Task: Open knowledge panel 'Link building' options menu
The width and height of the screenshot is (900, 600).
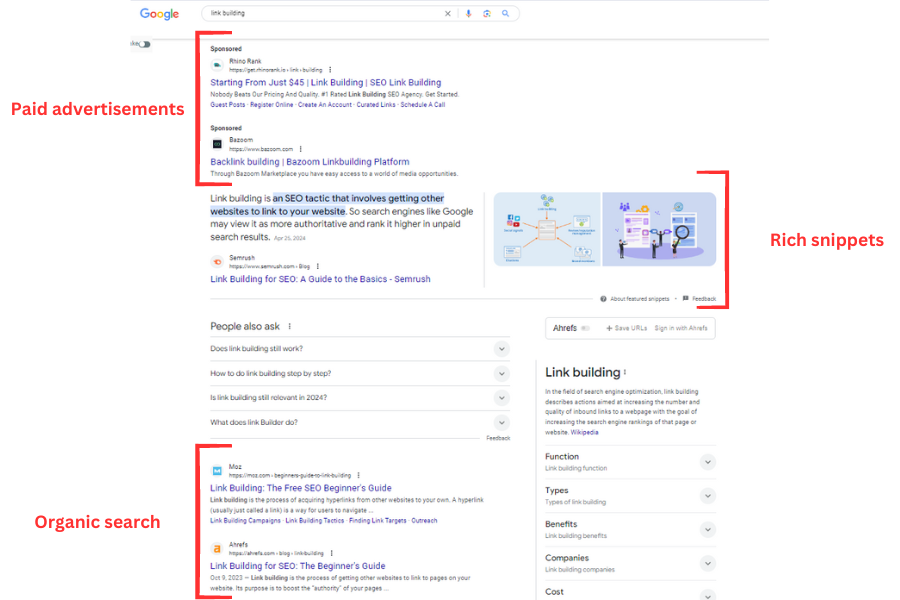Action: coord(624,372)
